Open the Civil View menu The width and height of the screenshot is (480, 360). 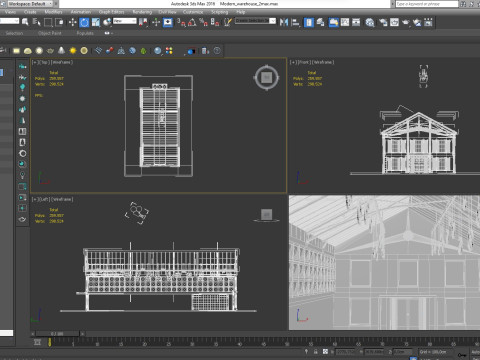[167, 12]
